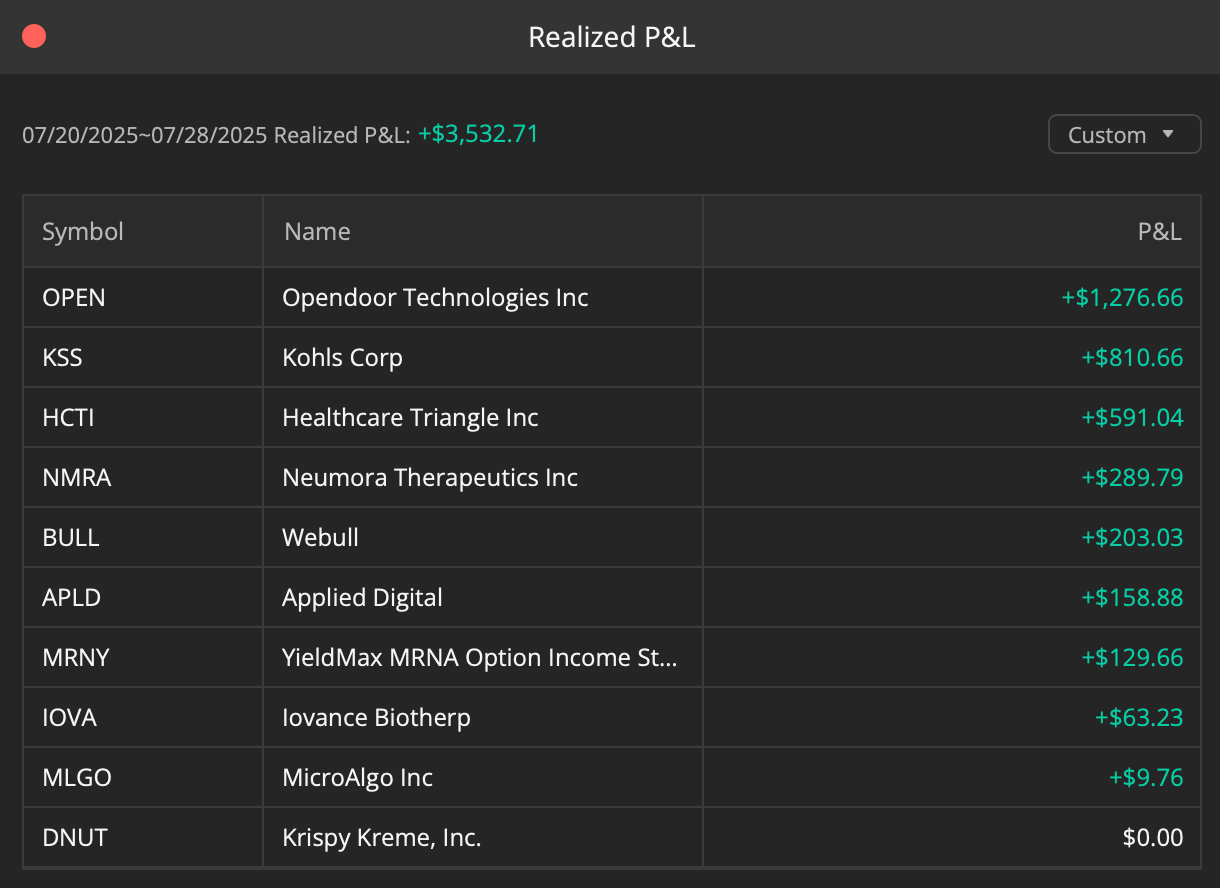Click the 07/20/2025~07/28/2025 date range text

[x=145, y=134]
